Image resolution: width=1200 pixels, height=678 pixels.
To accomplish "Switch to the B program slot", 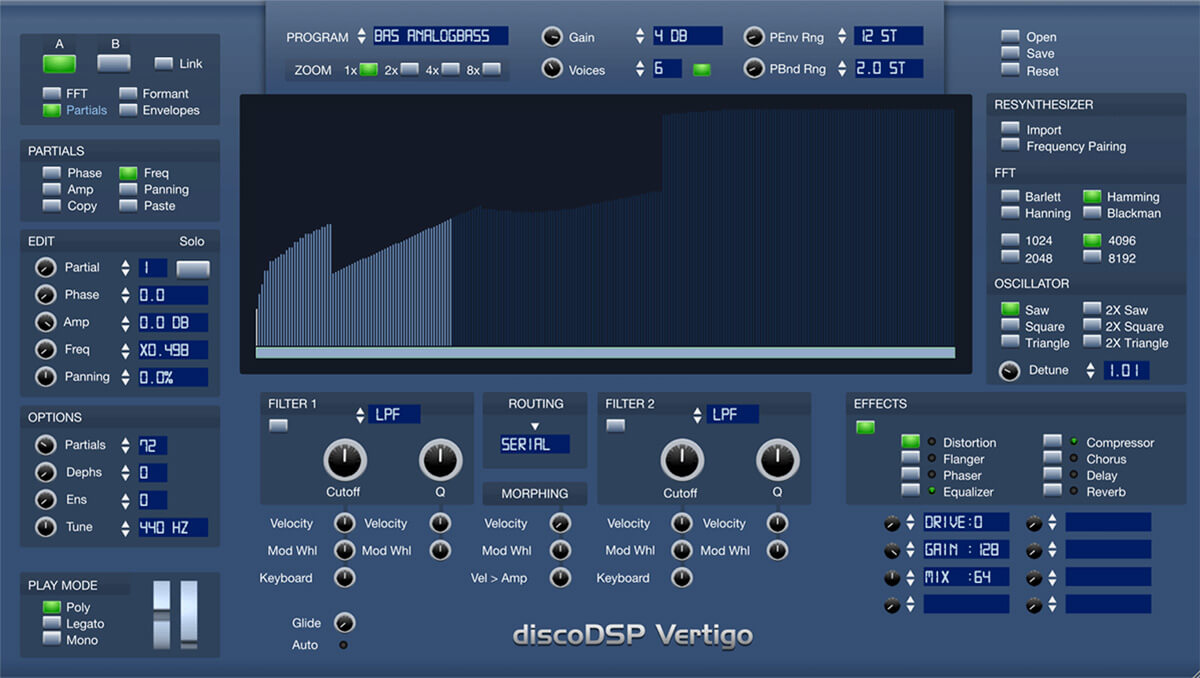I will tap(113, 61).
